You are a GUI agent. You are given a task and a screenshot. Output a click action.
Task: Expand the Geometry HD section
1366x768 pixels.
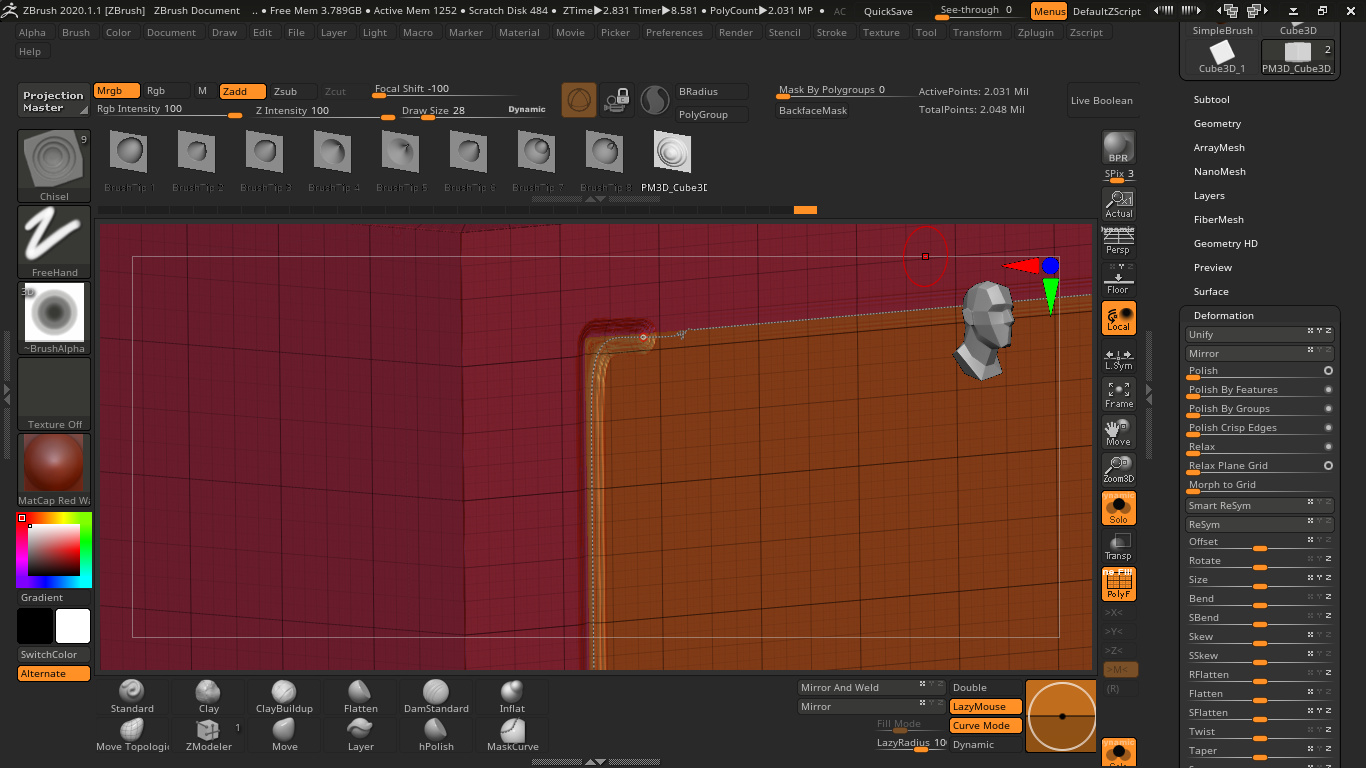click(1226, 244)
